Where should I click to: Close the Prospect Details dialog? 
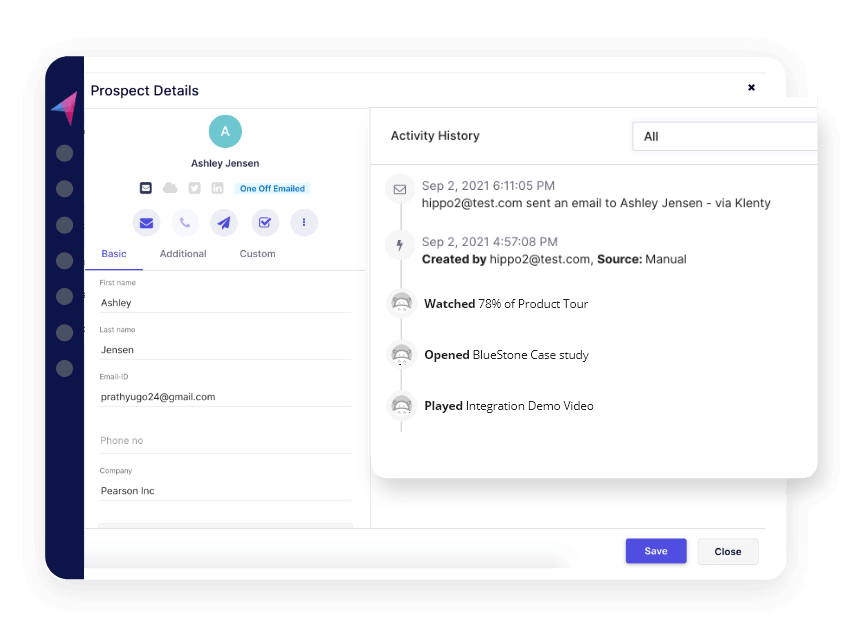tap(751, 87)
